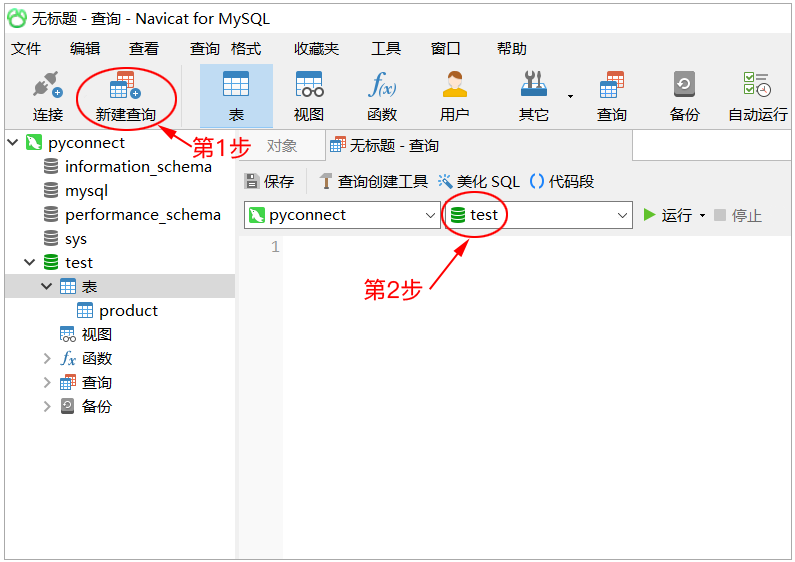Open the User (用户) toolbar icon
This screenshot has height=562, width=795.
tap(454, 85)
